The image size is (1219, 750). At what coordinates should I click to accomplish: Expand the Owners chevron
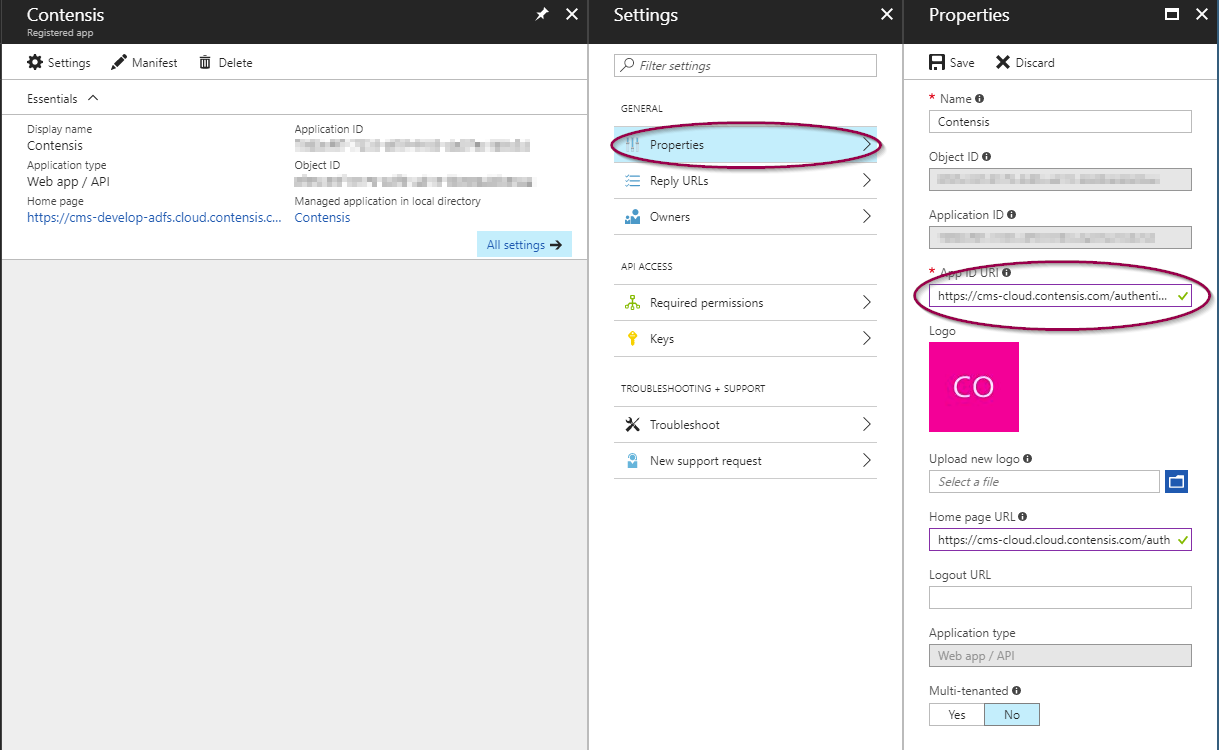[x=866, y=217]
